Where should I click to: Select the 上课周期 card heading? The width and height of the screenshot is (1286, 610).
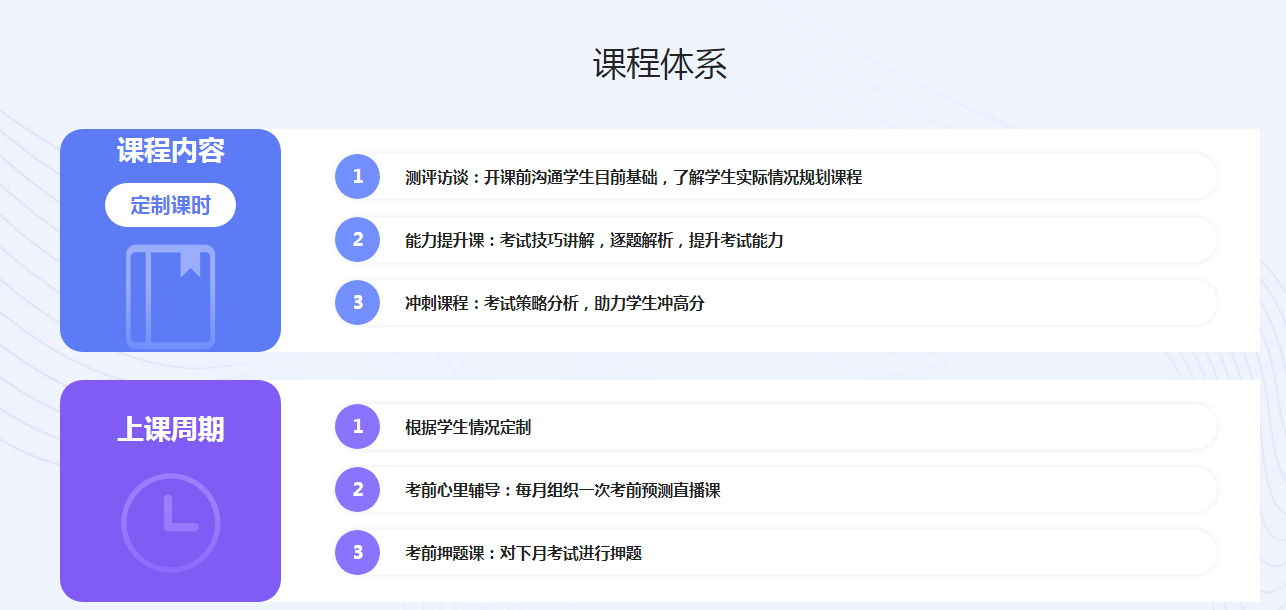(170, 429)
